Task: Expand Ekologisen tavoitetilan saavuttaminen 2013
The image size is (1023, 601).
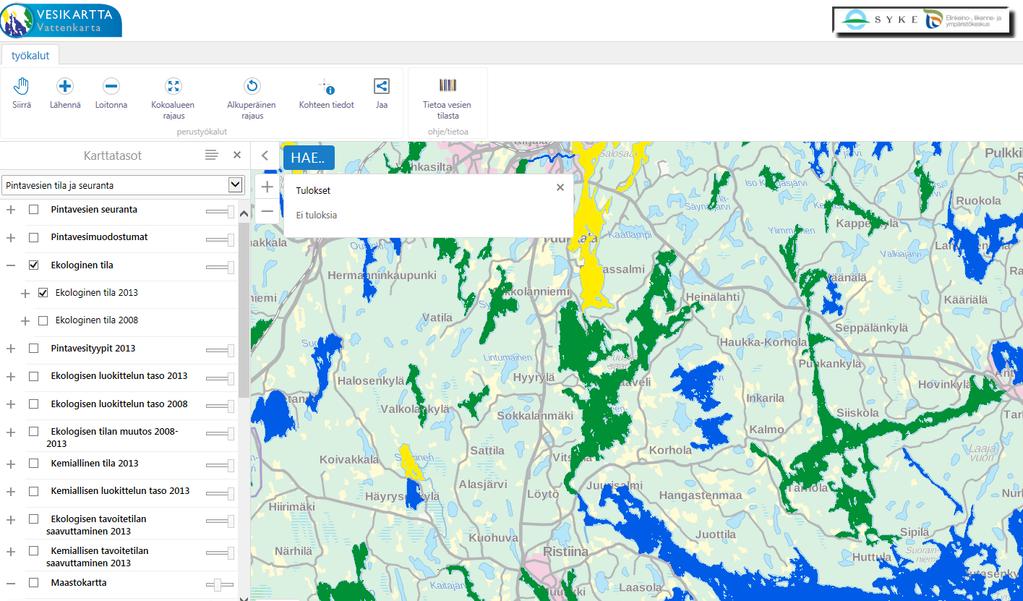Action: (x=10, y=520)
